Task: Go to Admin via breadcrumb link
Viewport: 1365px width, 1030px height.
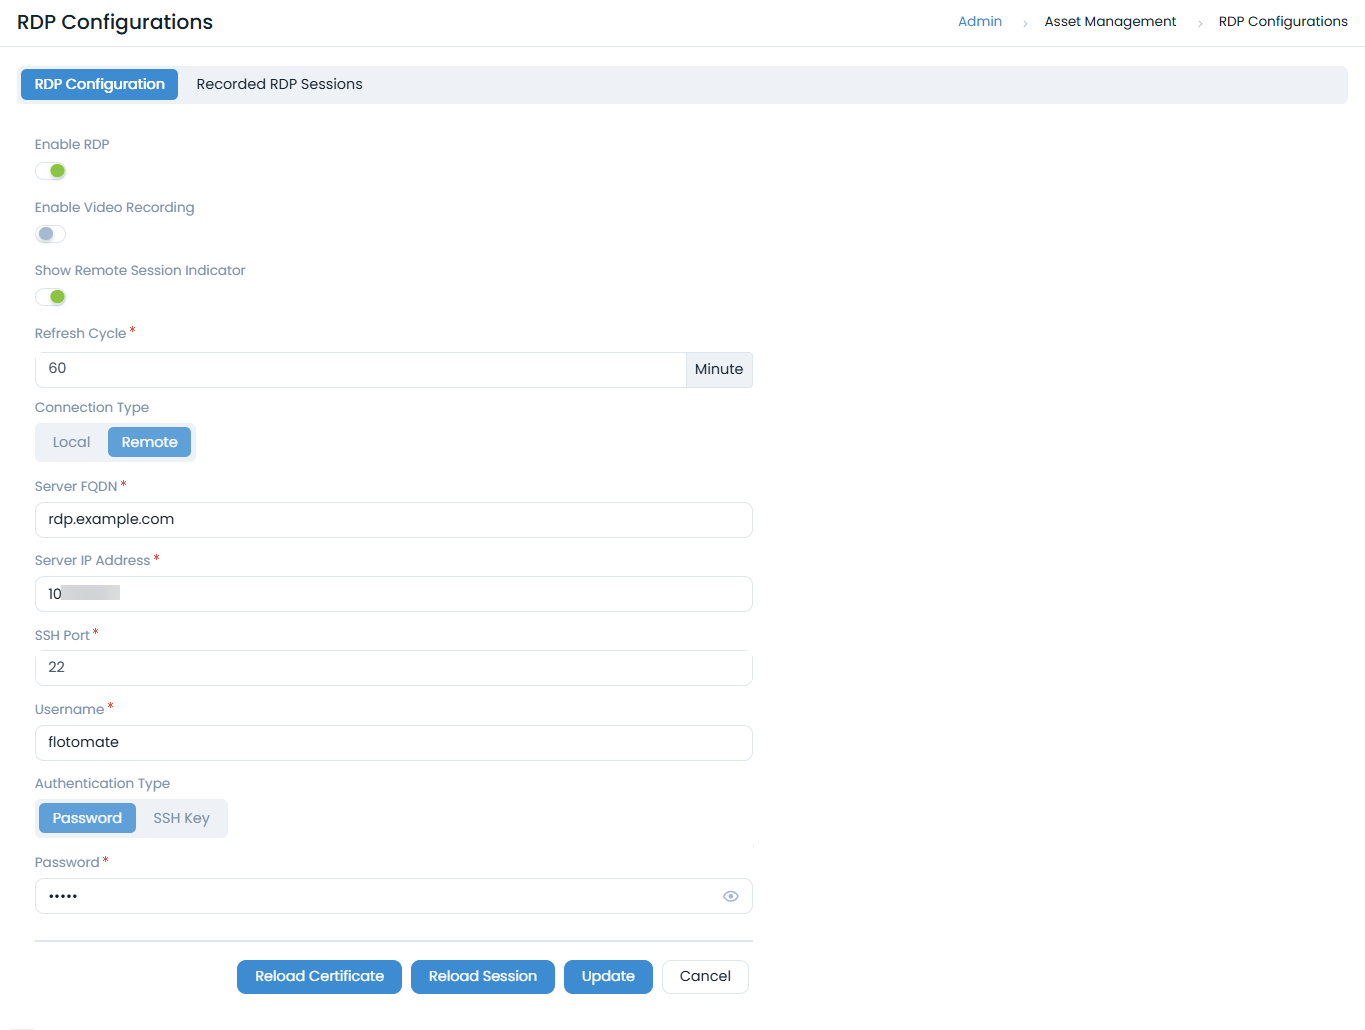Action: 979,22
